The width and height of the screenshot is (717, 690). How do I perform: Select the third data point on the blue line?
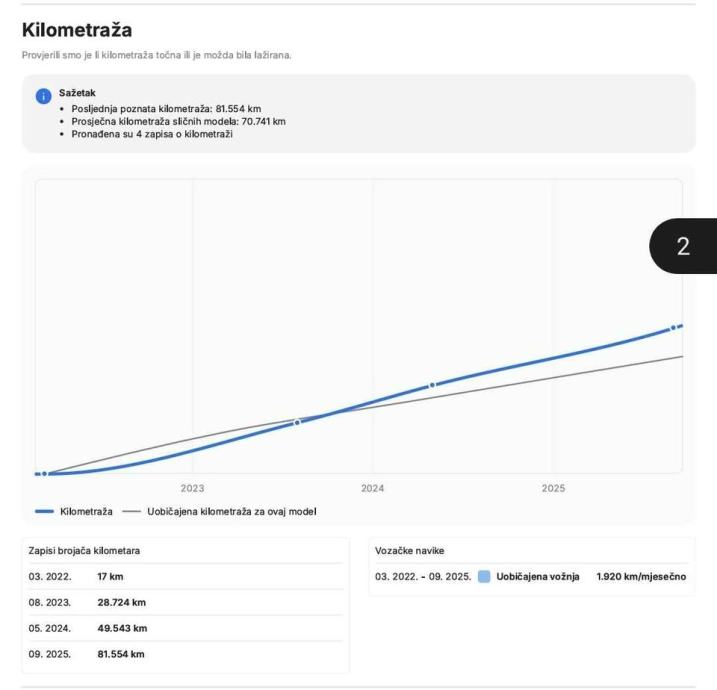coord(432,385)
